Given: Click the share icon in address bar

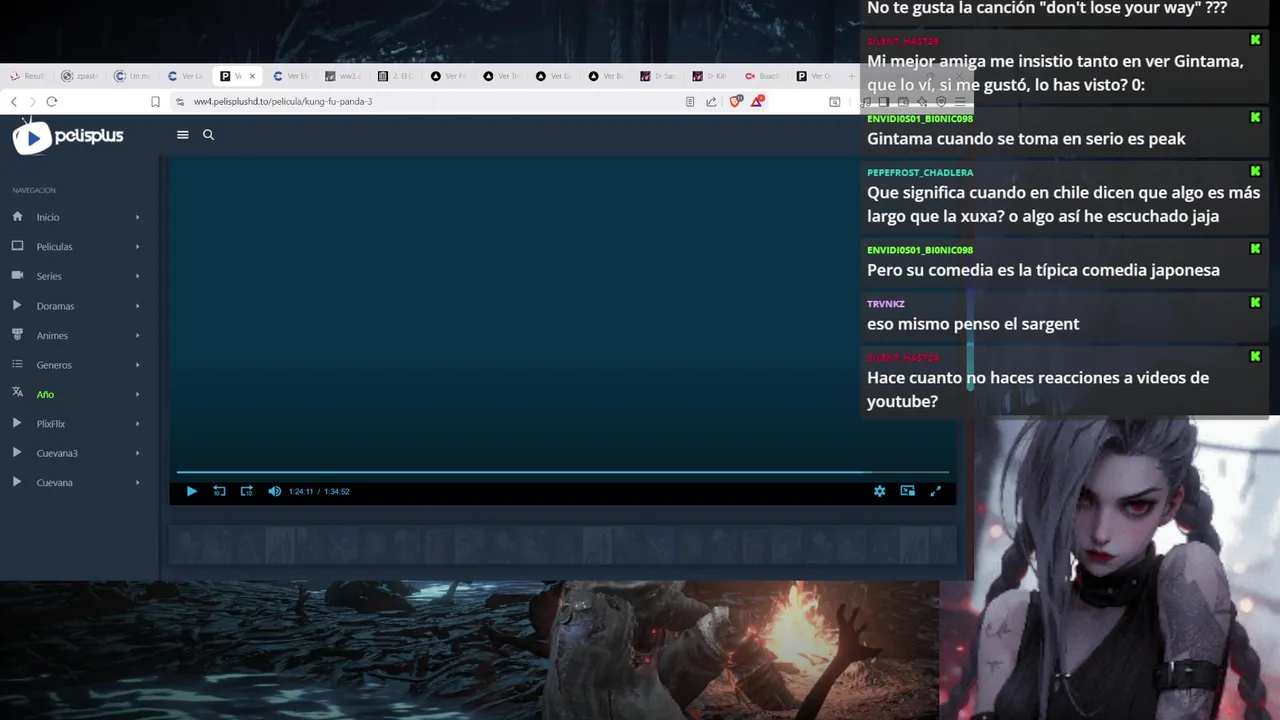Looking at the screenshot, I should coord(711,101).
